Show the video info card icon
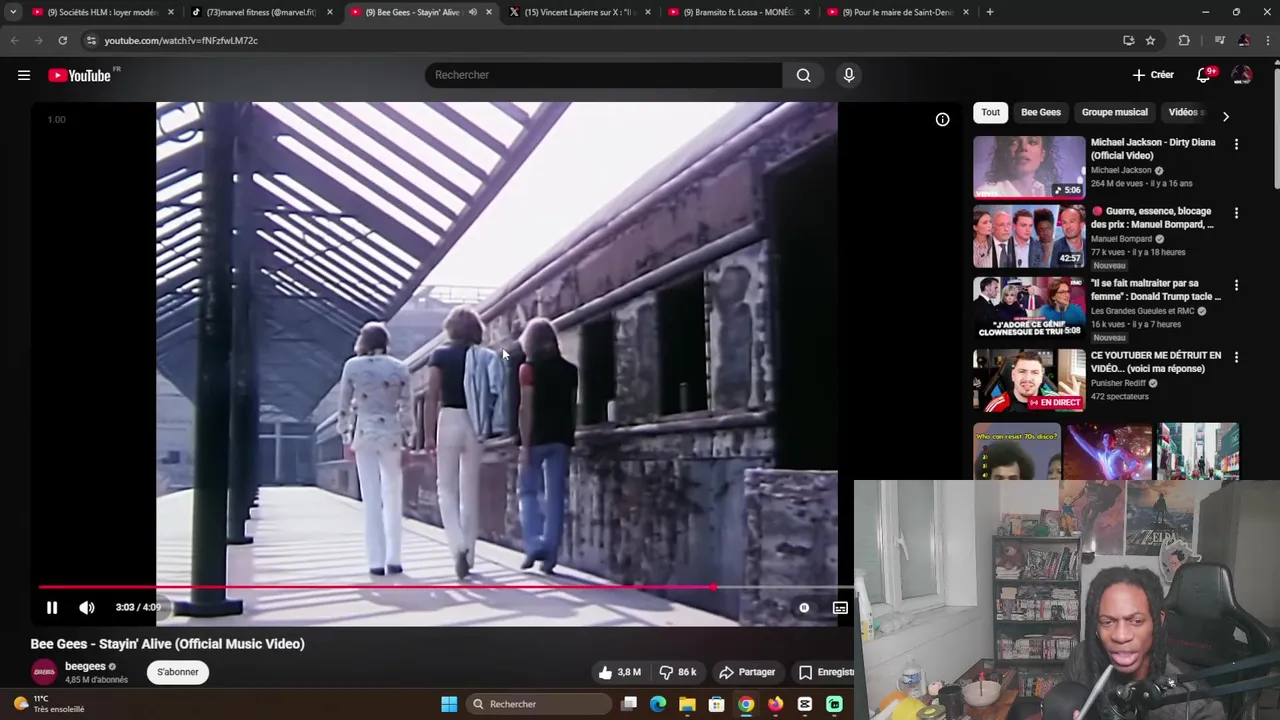Screen dimensions: 1280x720 pos(942,120)
